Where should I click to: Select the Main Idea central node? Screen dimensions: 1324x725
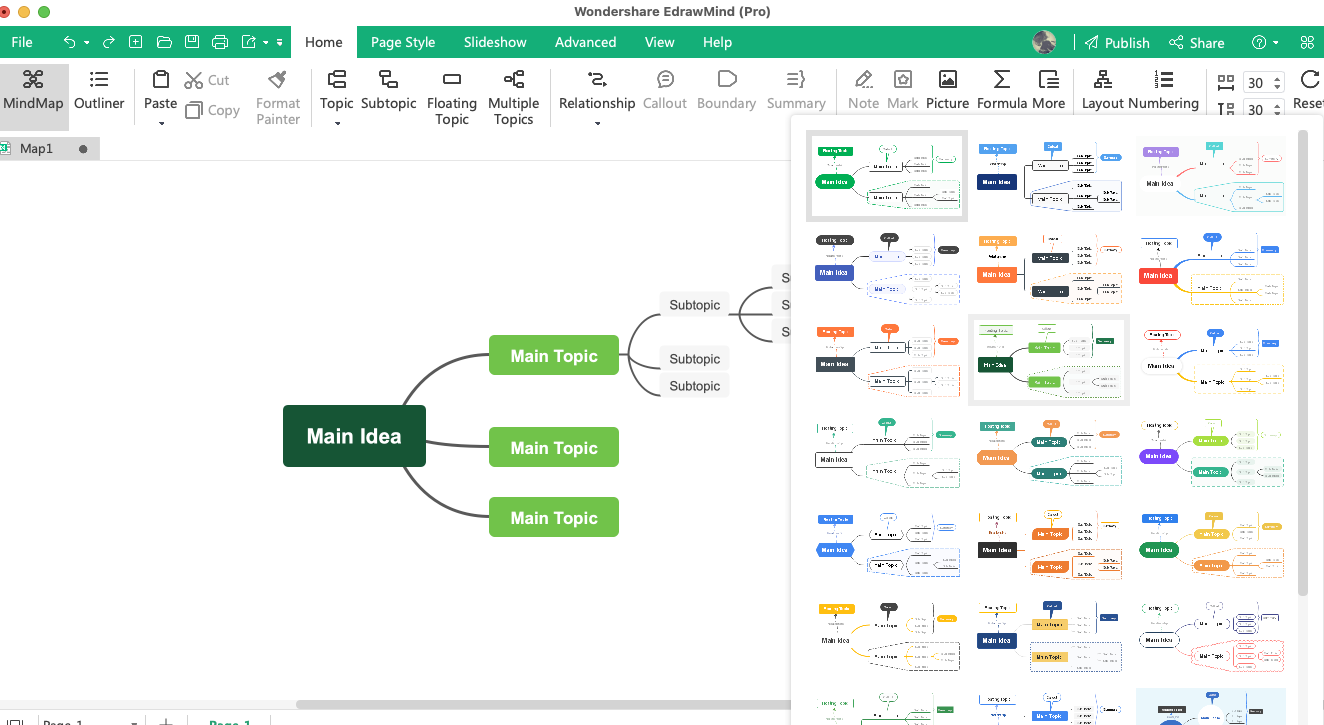[x=354, y=436]
